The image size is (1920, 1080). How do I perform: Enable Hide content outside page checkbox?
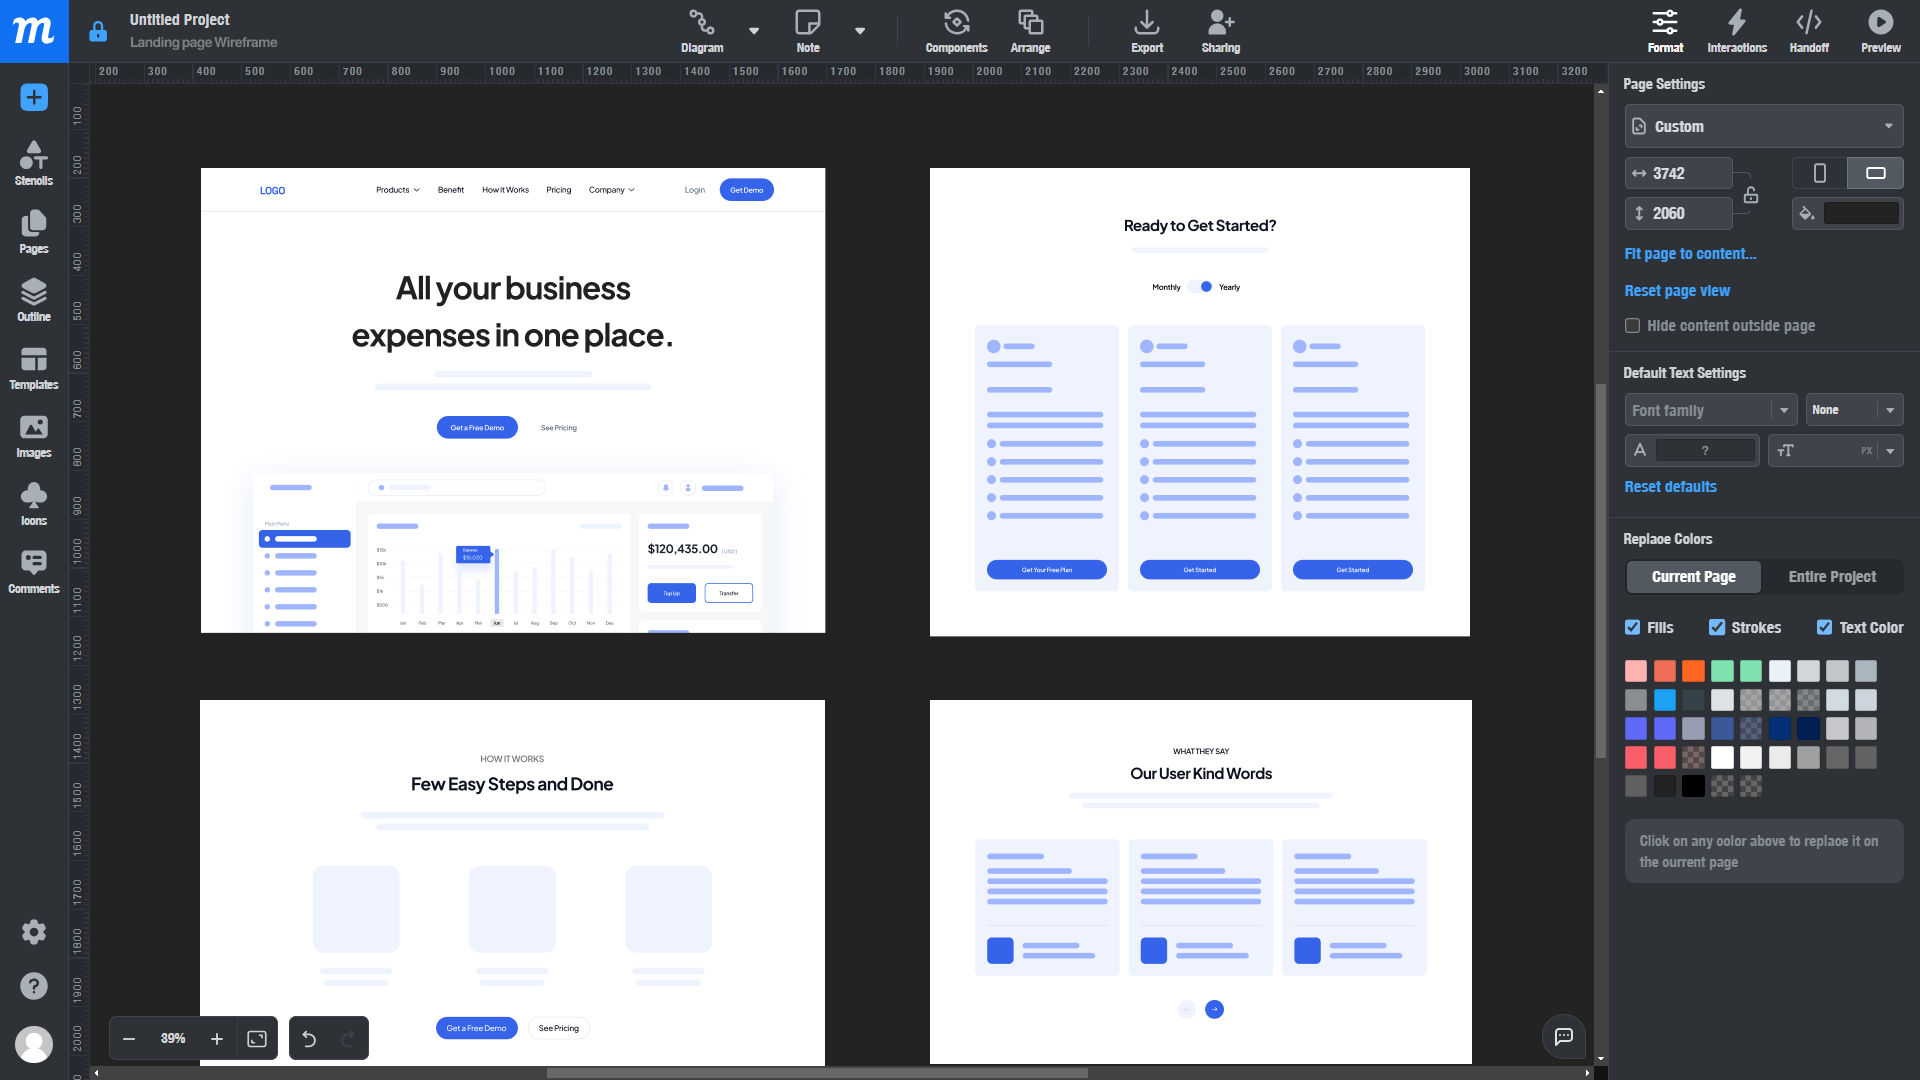click(x=1633, y=326)
